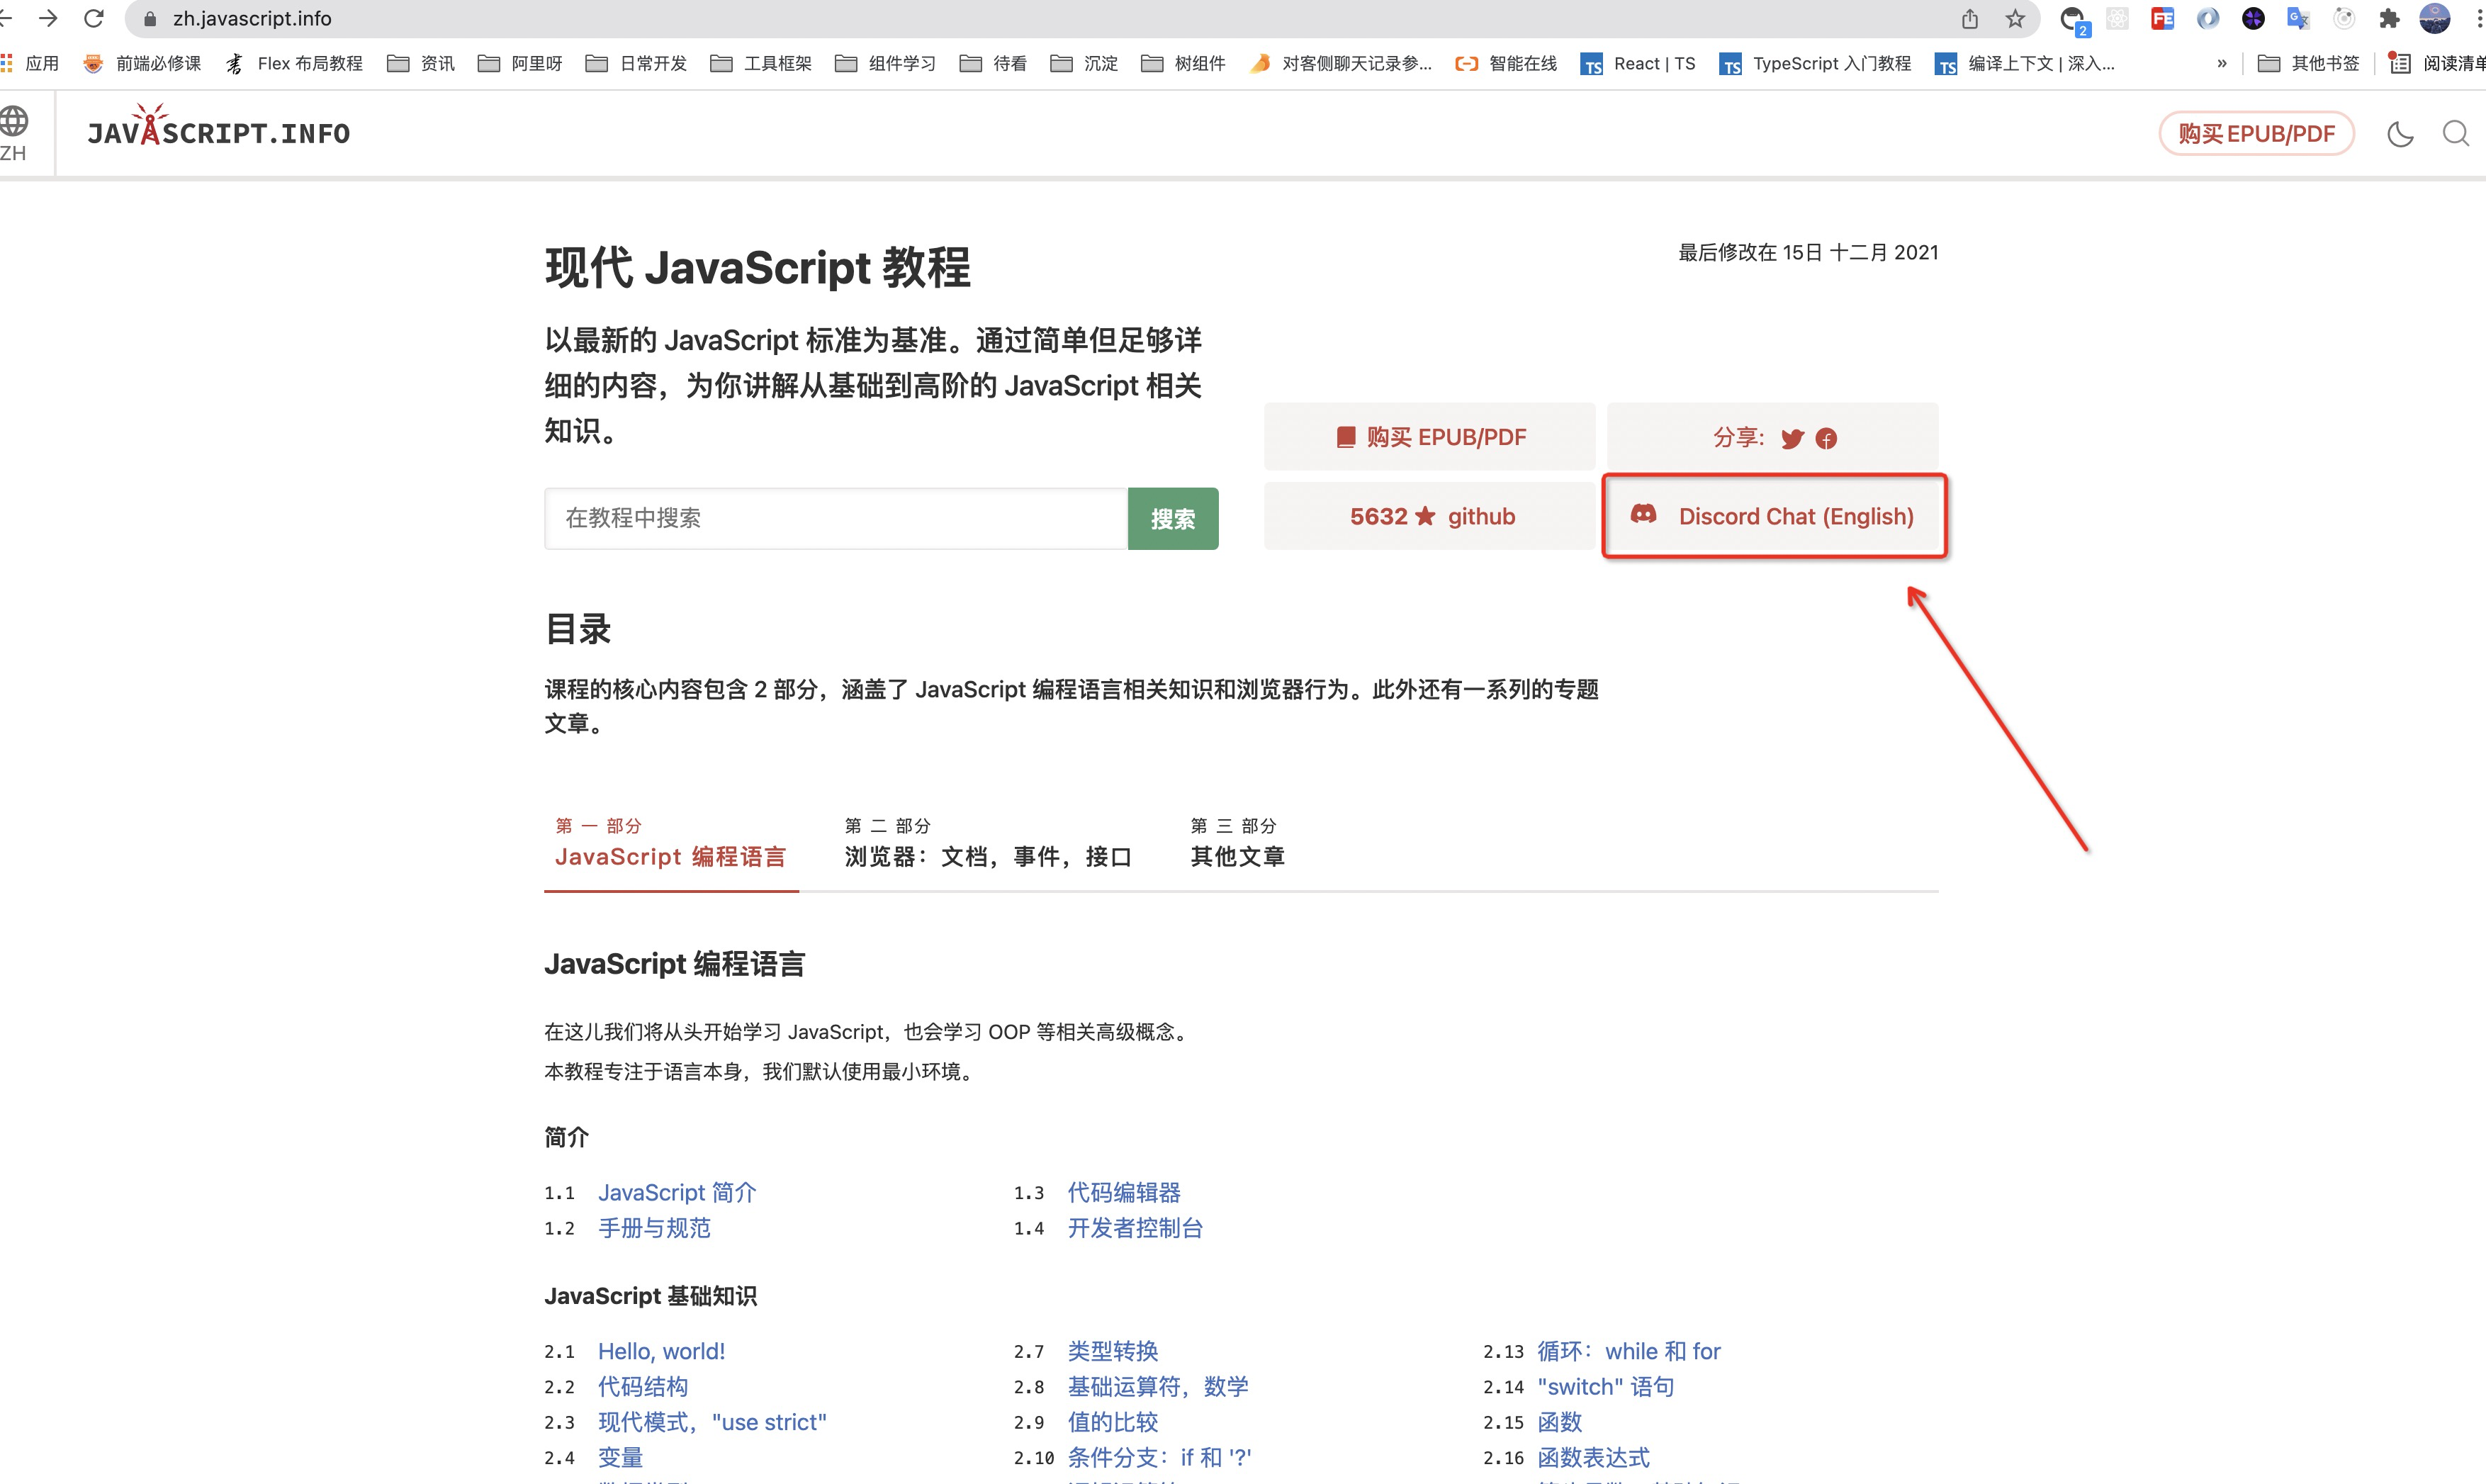Share the tutorial via the Twitter icon
The image size is (2486, 1484).
pyautogui.click(x=1792, y=438)
